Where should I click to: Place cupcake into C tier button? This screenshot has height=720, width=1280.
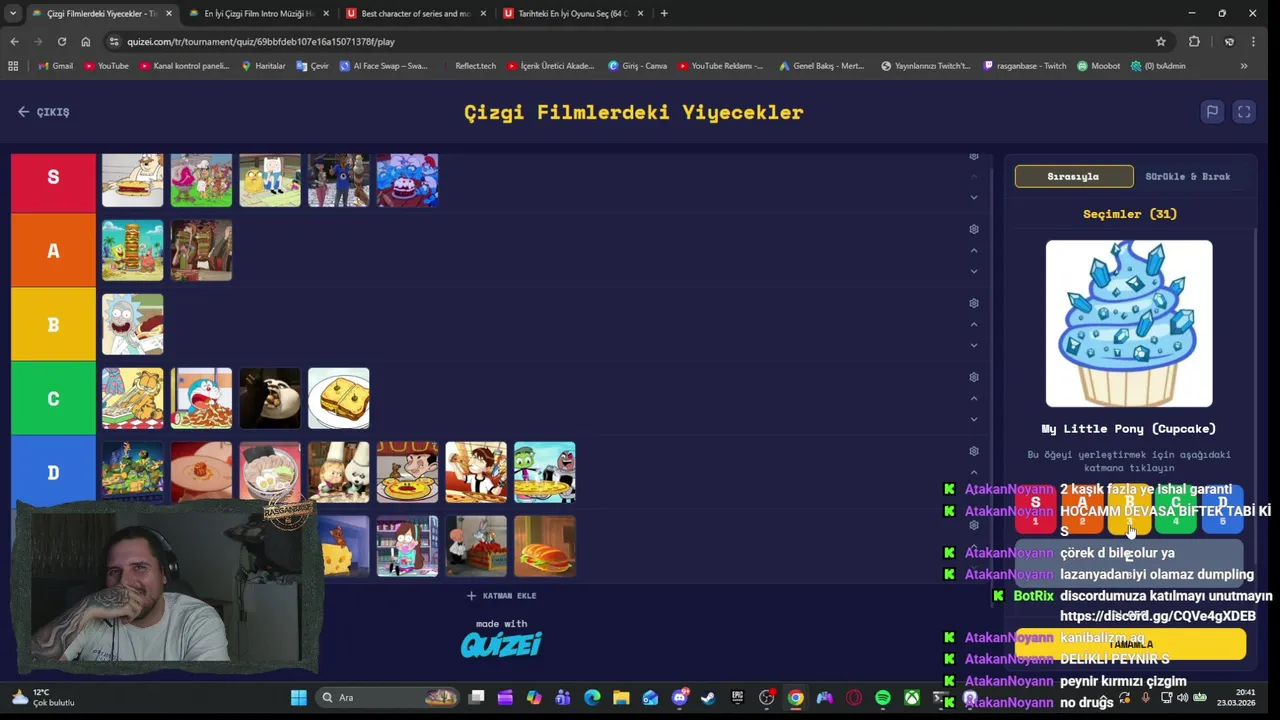coord(1176,509)
